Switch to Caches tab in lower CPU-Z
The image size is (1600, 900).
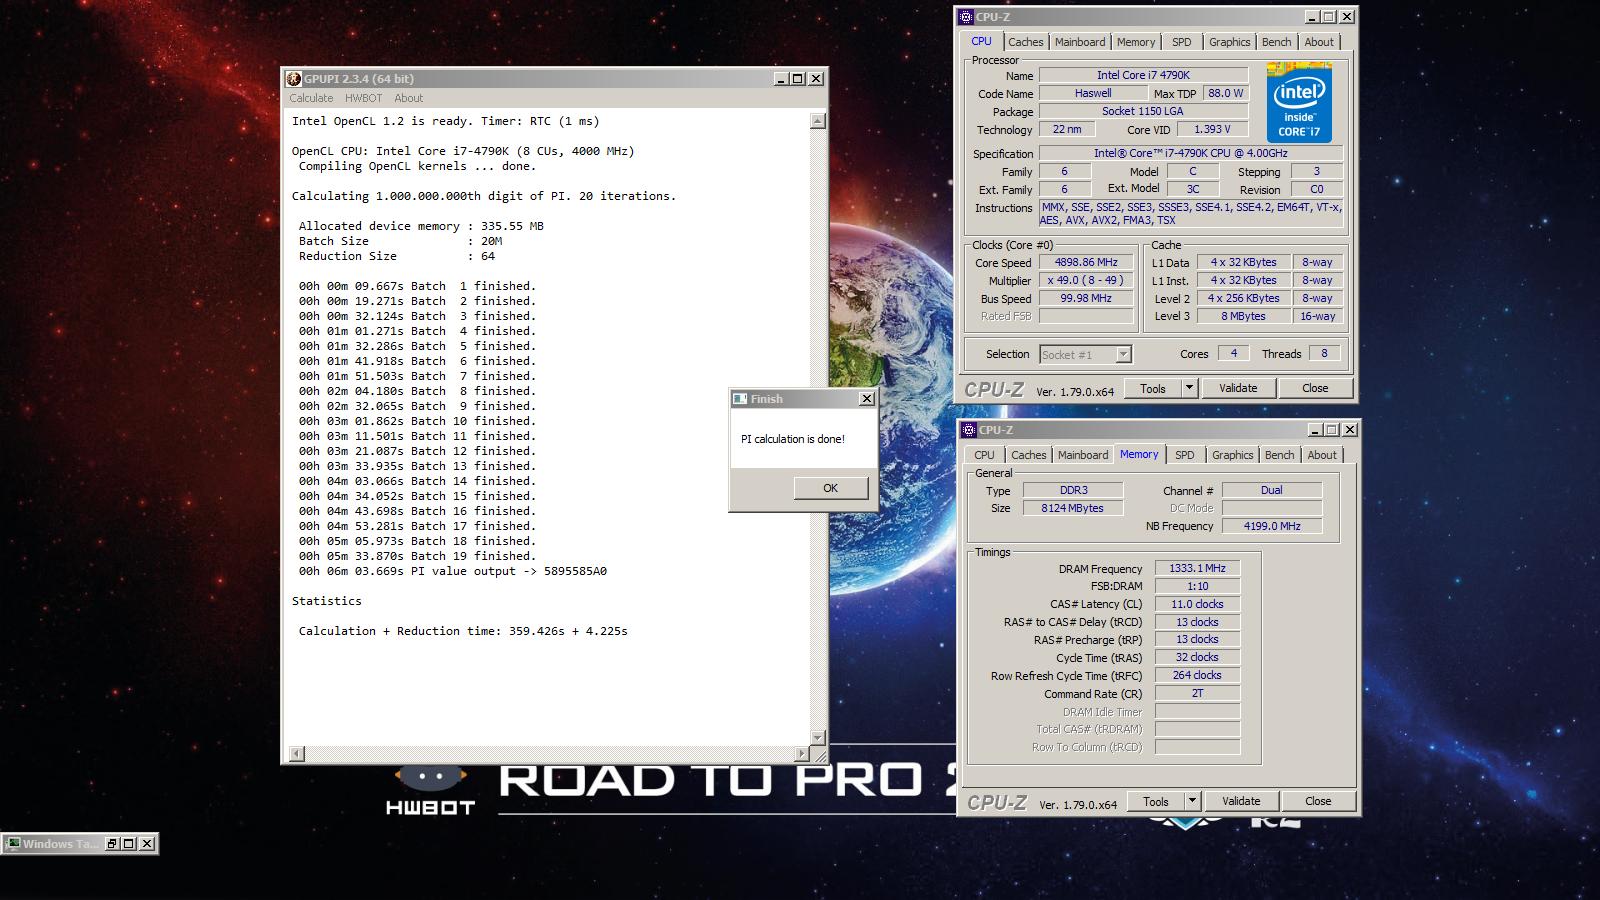click(1028, 455)
